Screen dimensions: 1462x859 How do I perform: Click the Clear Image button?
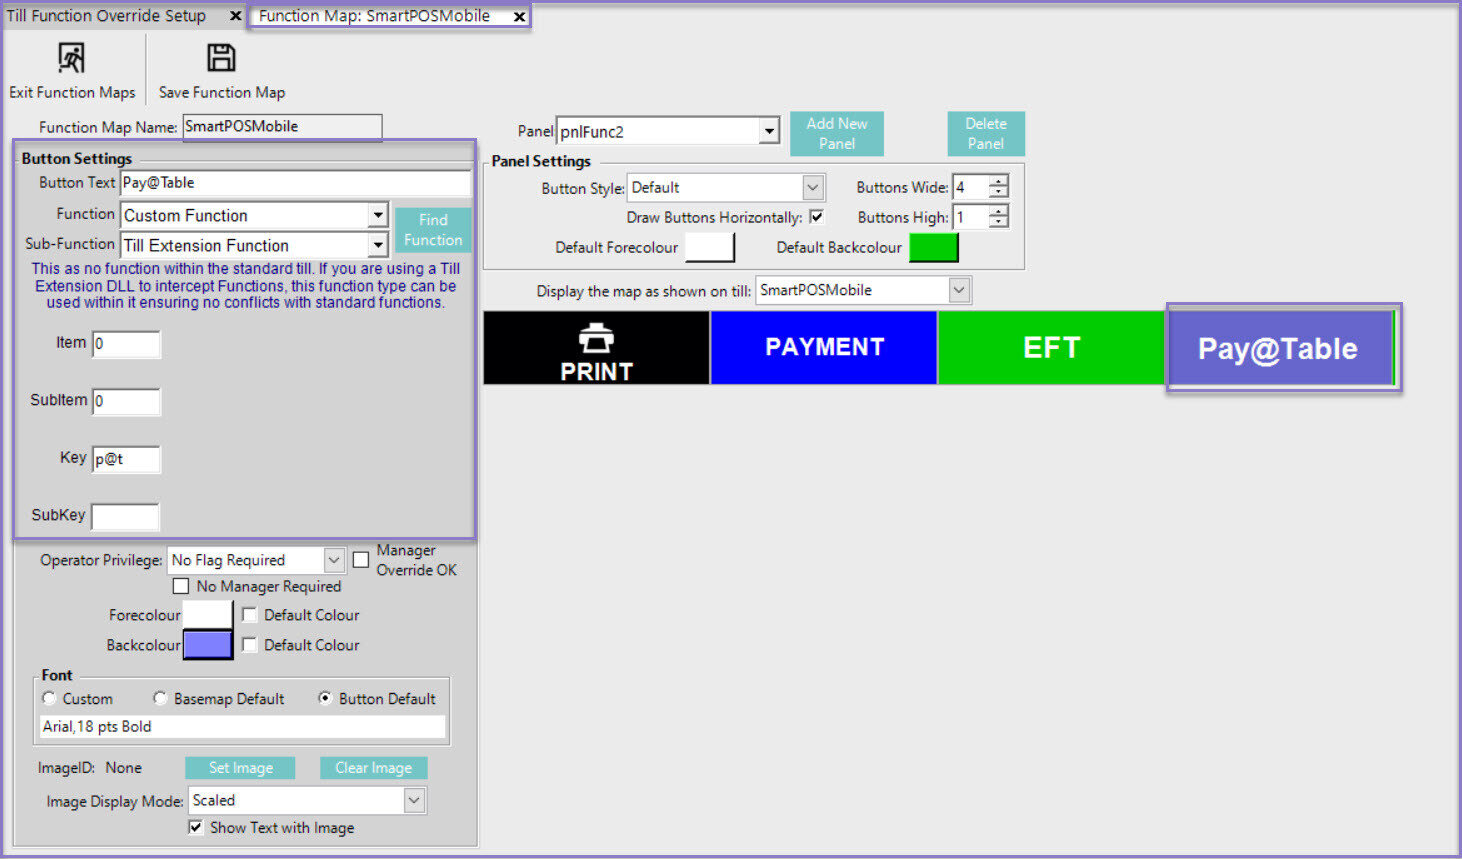tap(373, 768)
